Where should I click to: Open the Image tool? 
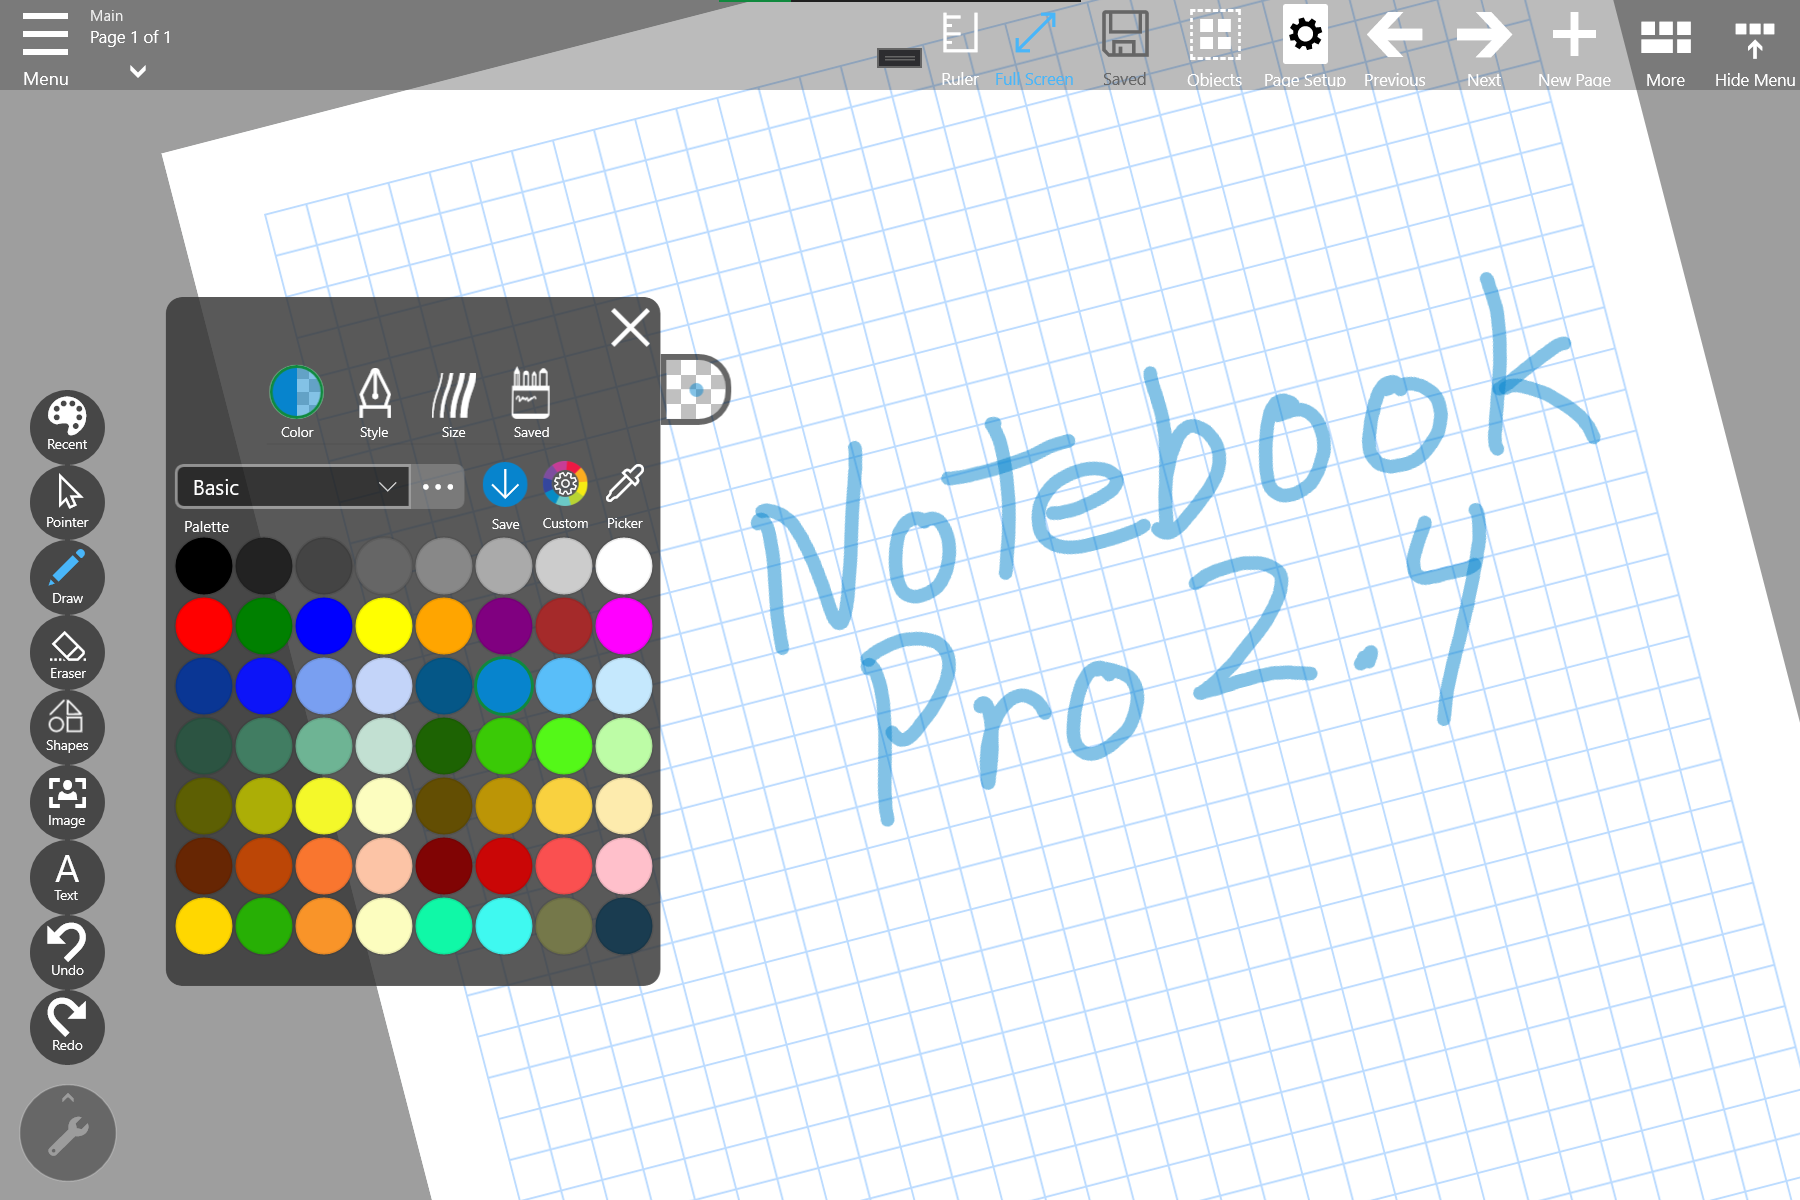pos(67,802)
